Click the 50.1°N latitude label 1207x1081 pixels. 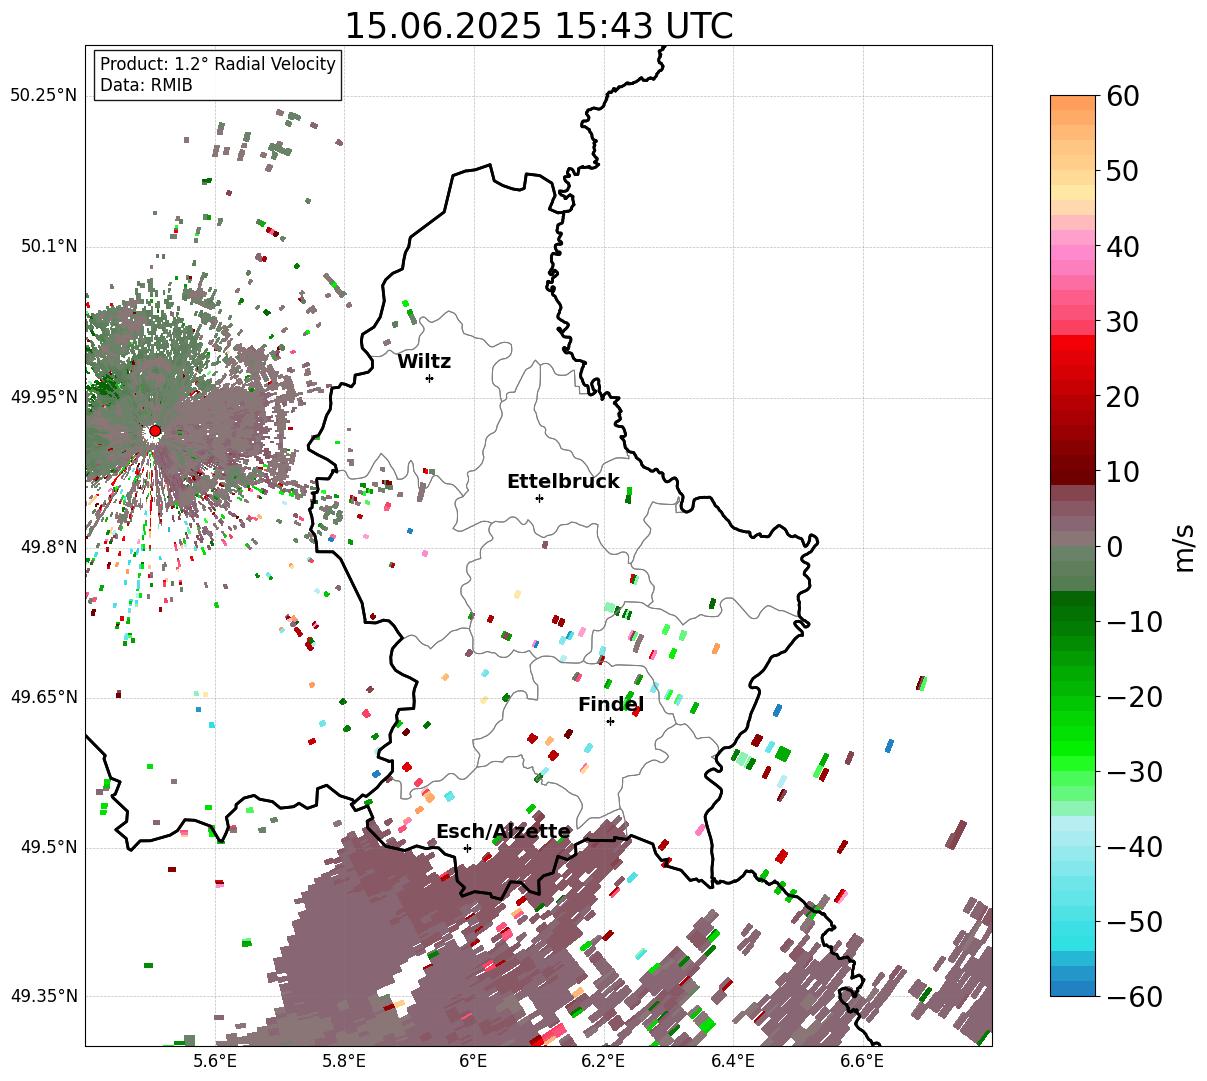pyautogui.click(x=48, y=246)
